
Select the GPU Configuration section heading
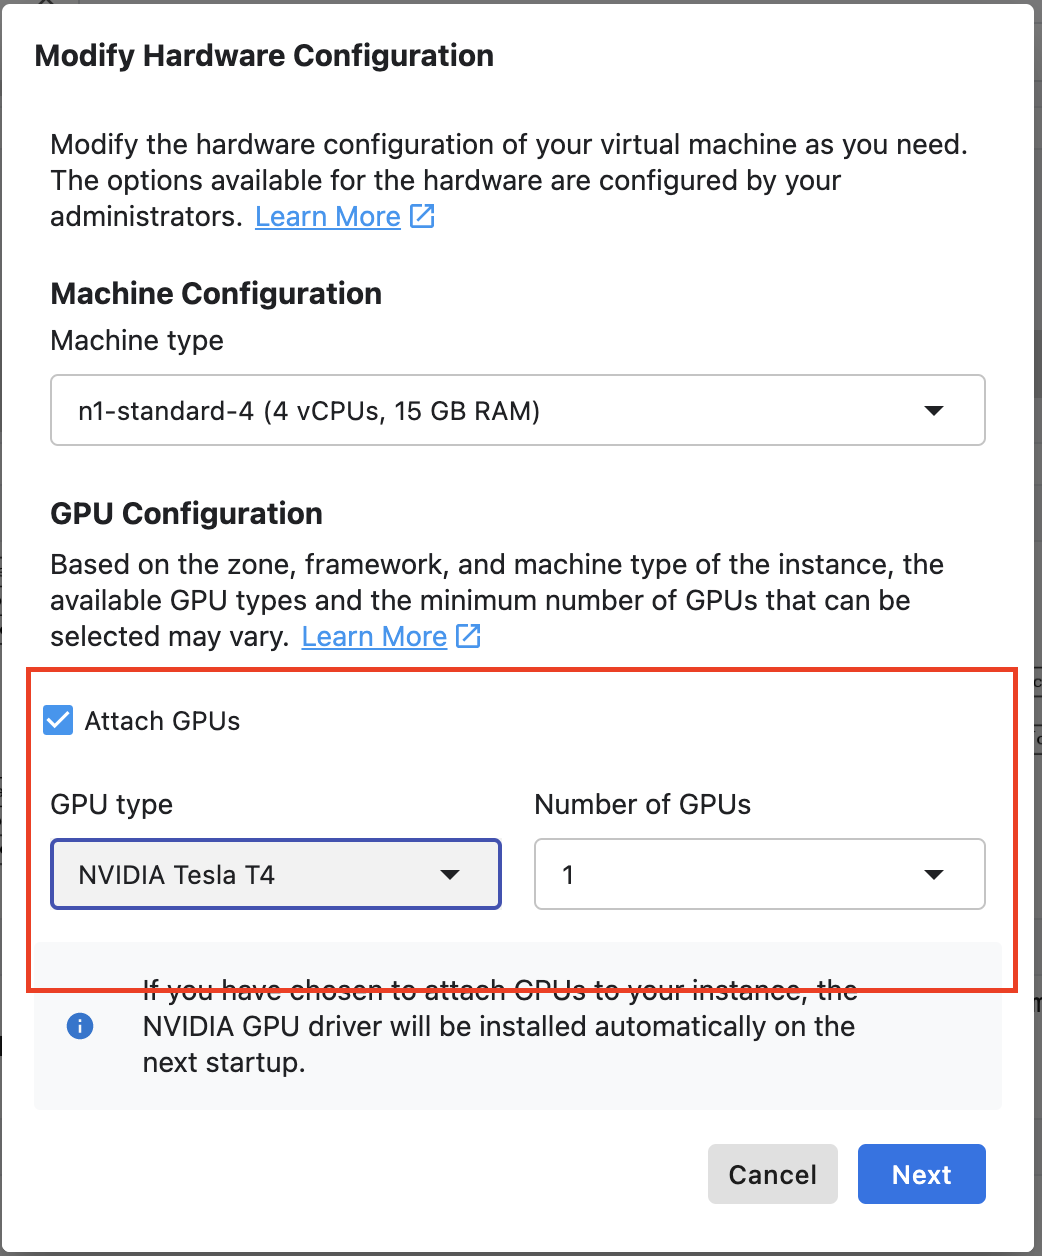186,513
